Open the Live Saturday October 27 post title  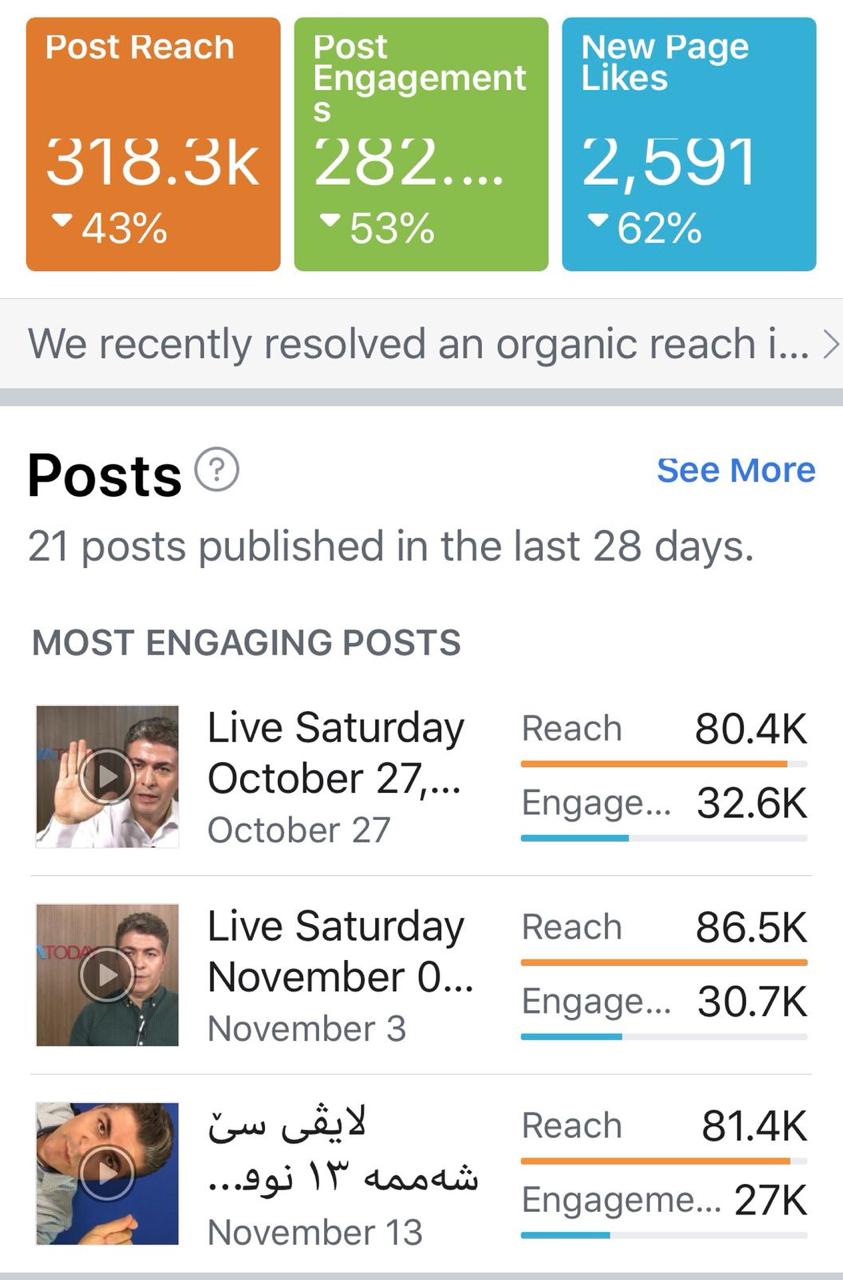pyautogui.click(x=336, y=753)
